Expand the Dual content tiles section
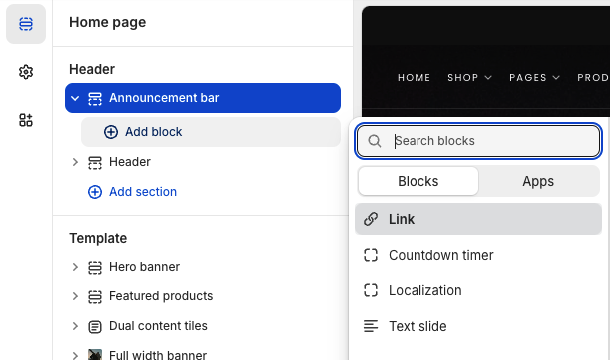The height and width of the screenshot is (360, 610). 75,326
